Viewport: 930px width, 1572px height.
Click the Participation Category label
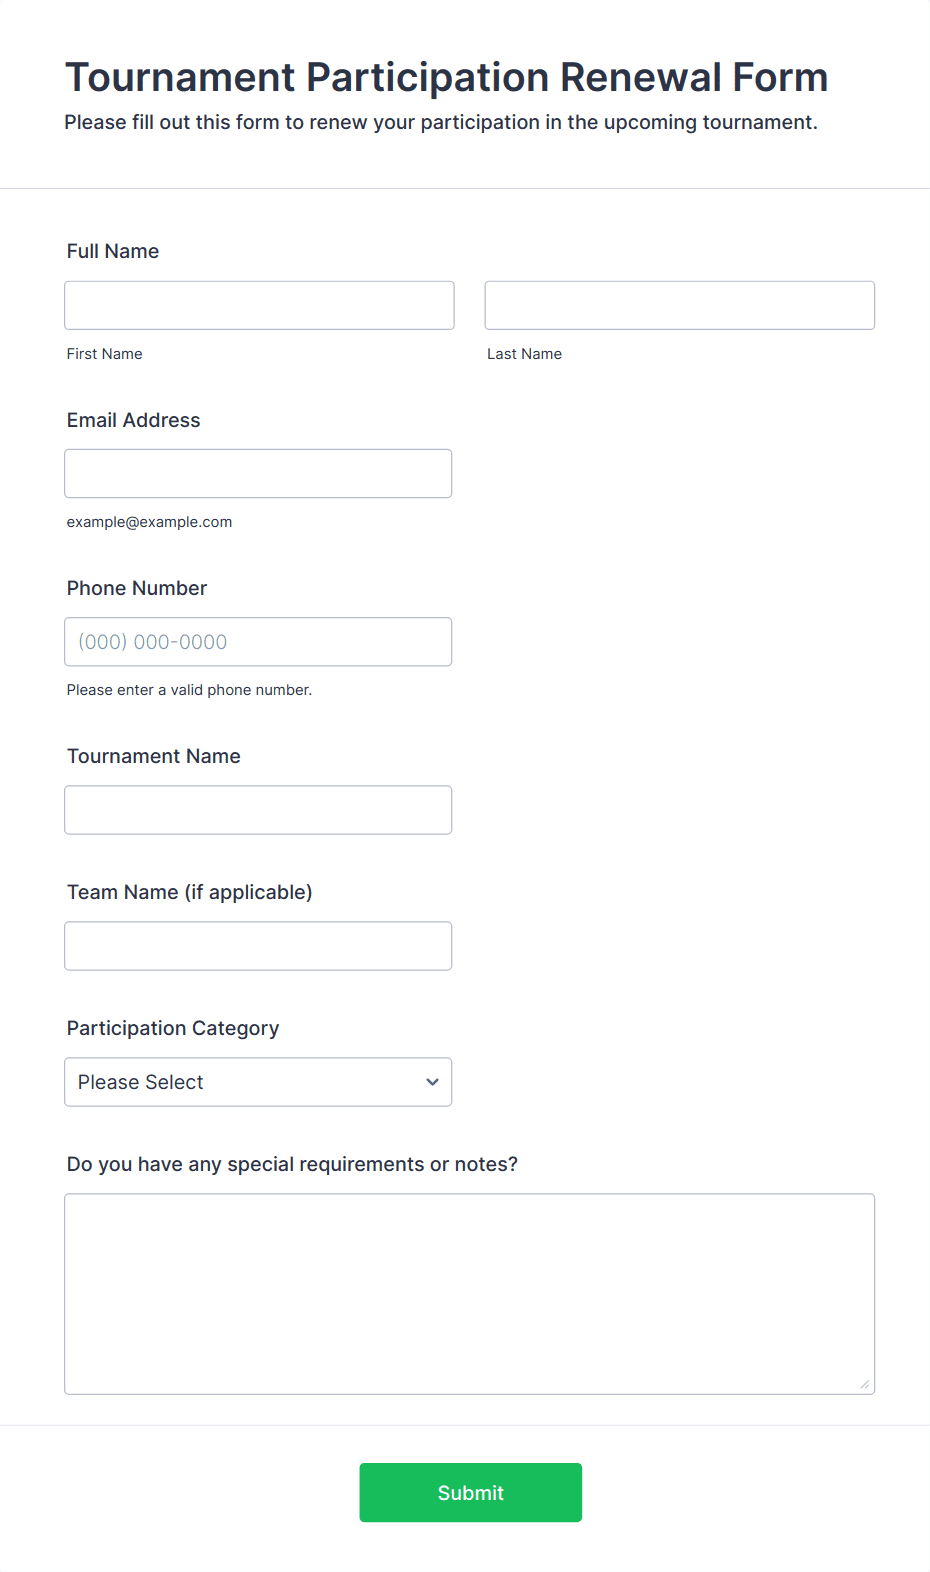pyautogui.click(x=173, y=1028)
